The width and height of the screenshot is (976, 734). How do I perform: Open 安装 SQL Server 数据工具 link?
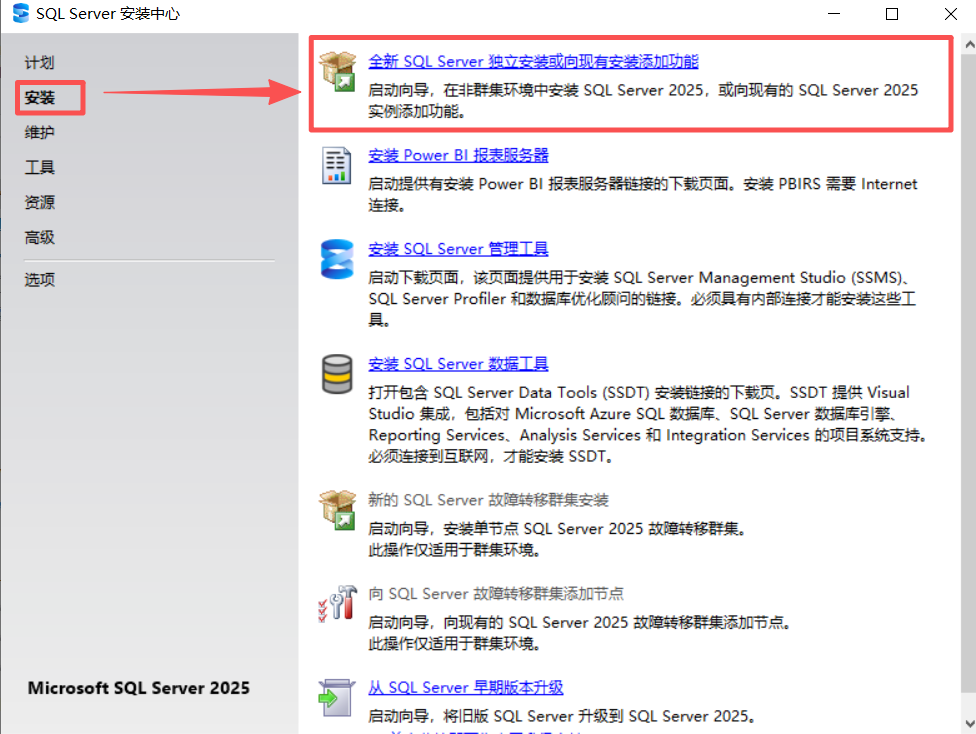tap(458, 364)
